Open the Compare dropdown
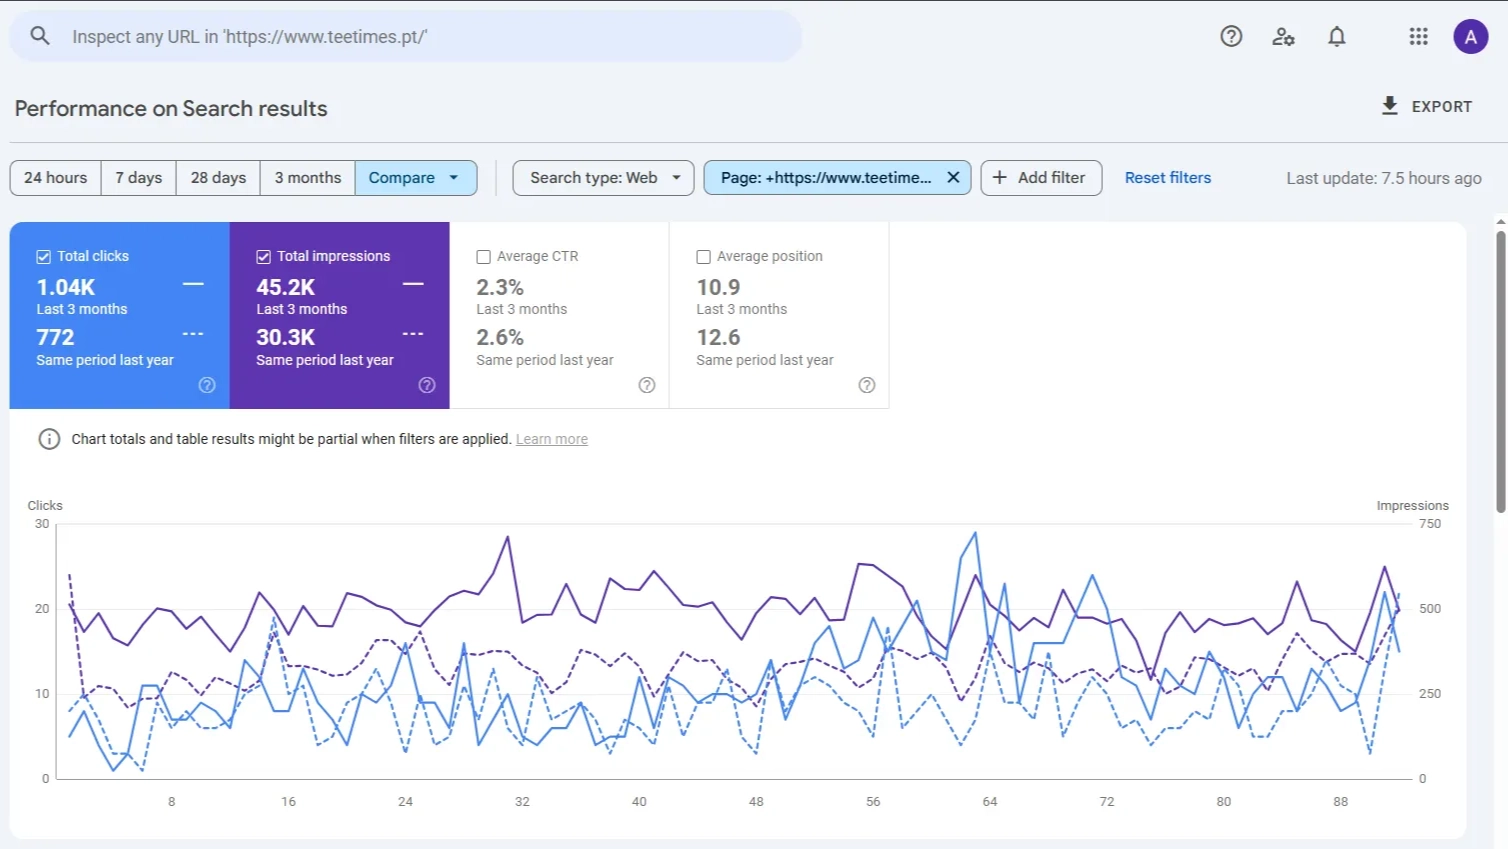Viewport: 1508px width, 849px height. coord(415,177)
